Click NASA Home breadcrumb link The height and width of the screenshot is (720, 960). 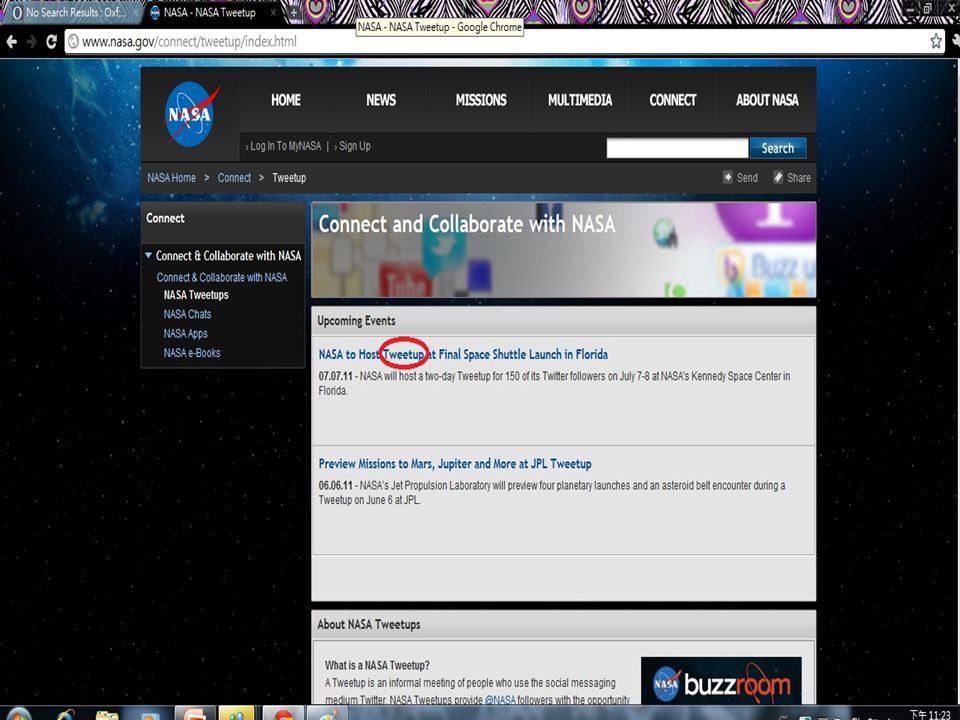click(x=171, y=178)
